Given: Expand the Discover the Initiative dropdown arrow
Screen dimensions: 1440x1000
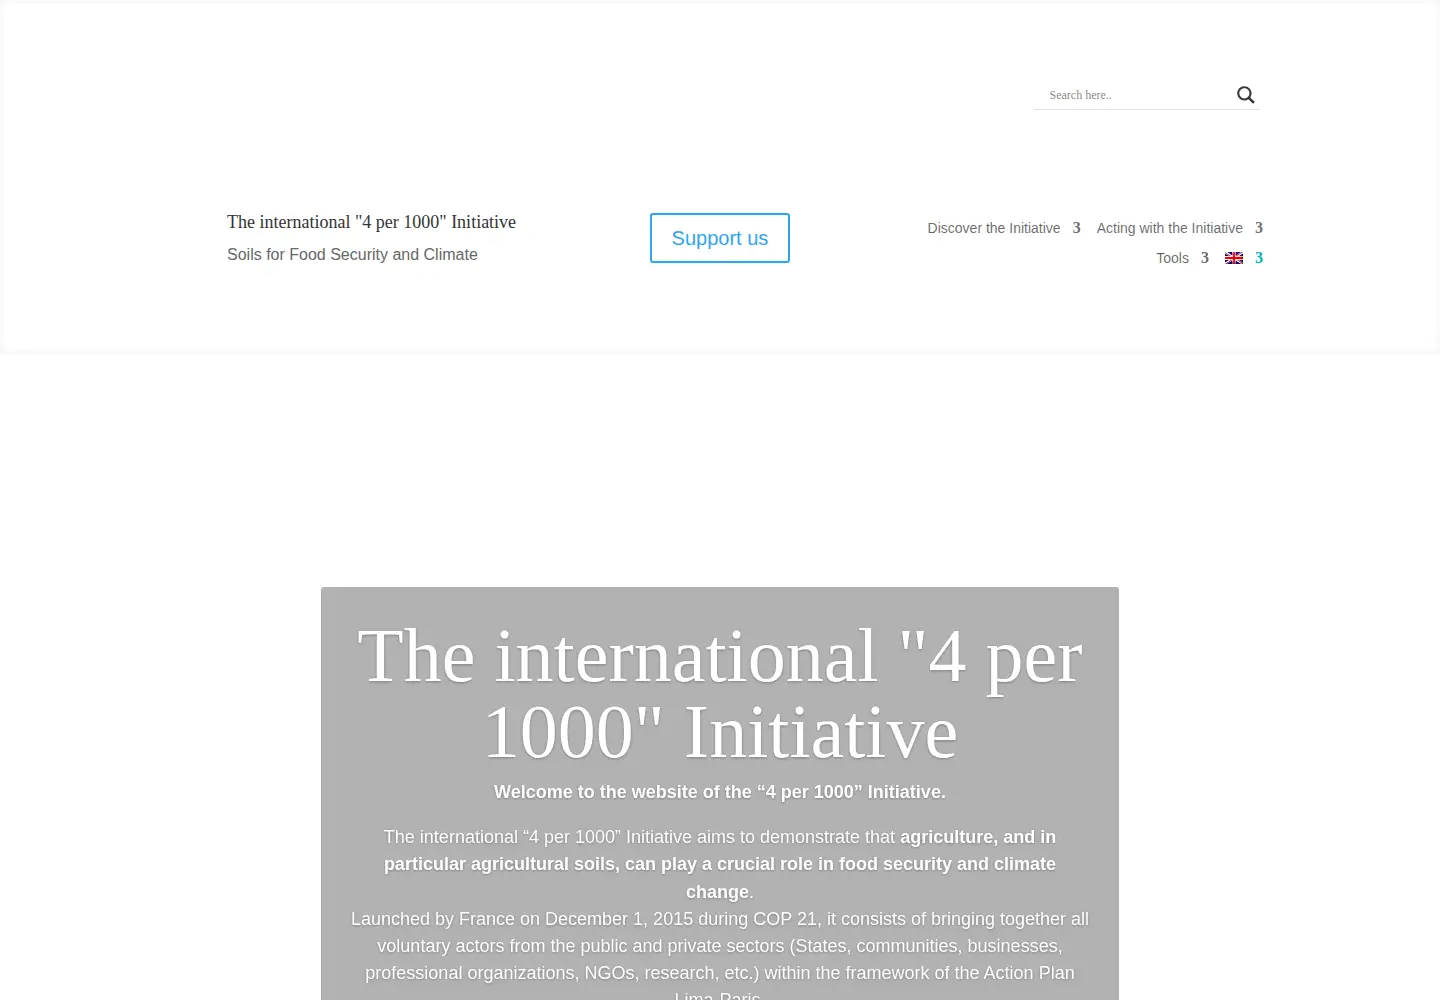Looking at the screenshot, I should tap(1077, 228).
